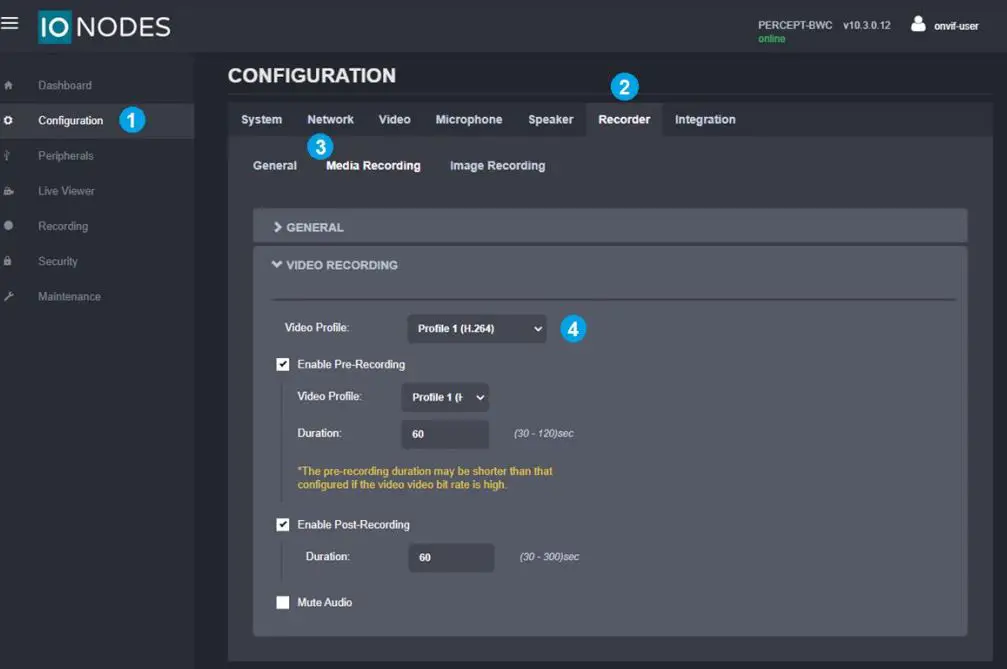Open the Microphone tab
Viewport: 1007px width, 669px height.
pyautogui.click(x=469, y=119)
